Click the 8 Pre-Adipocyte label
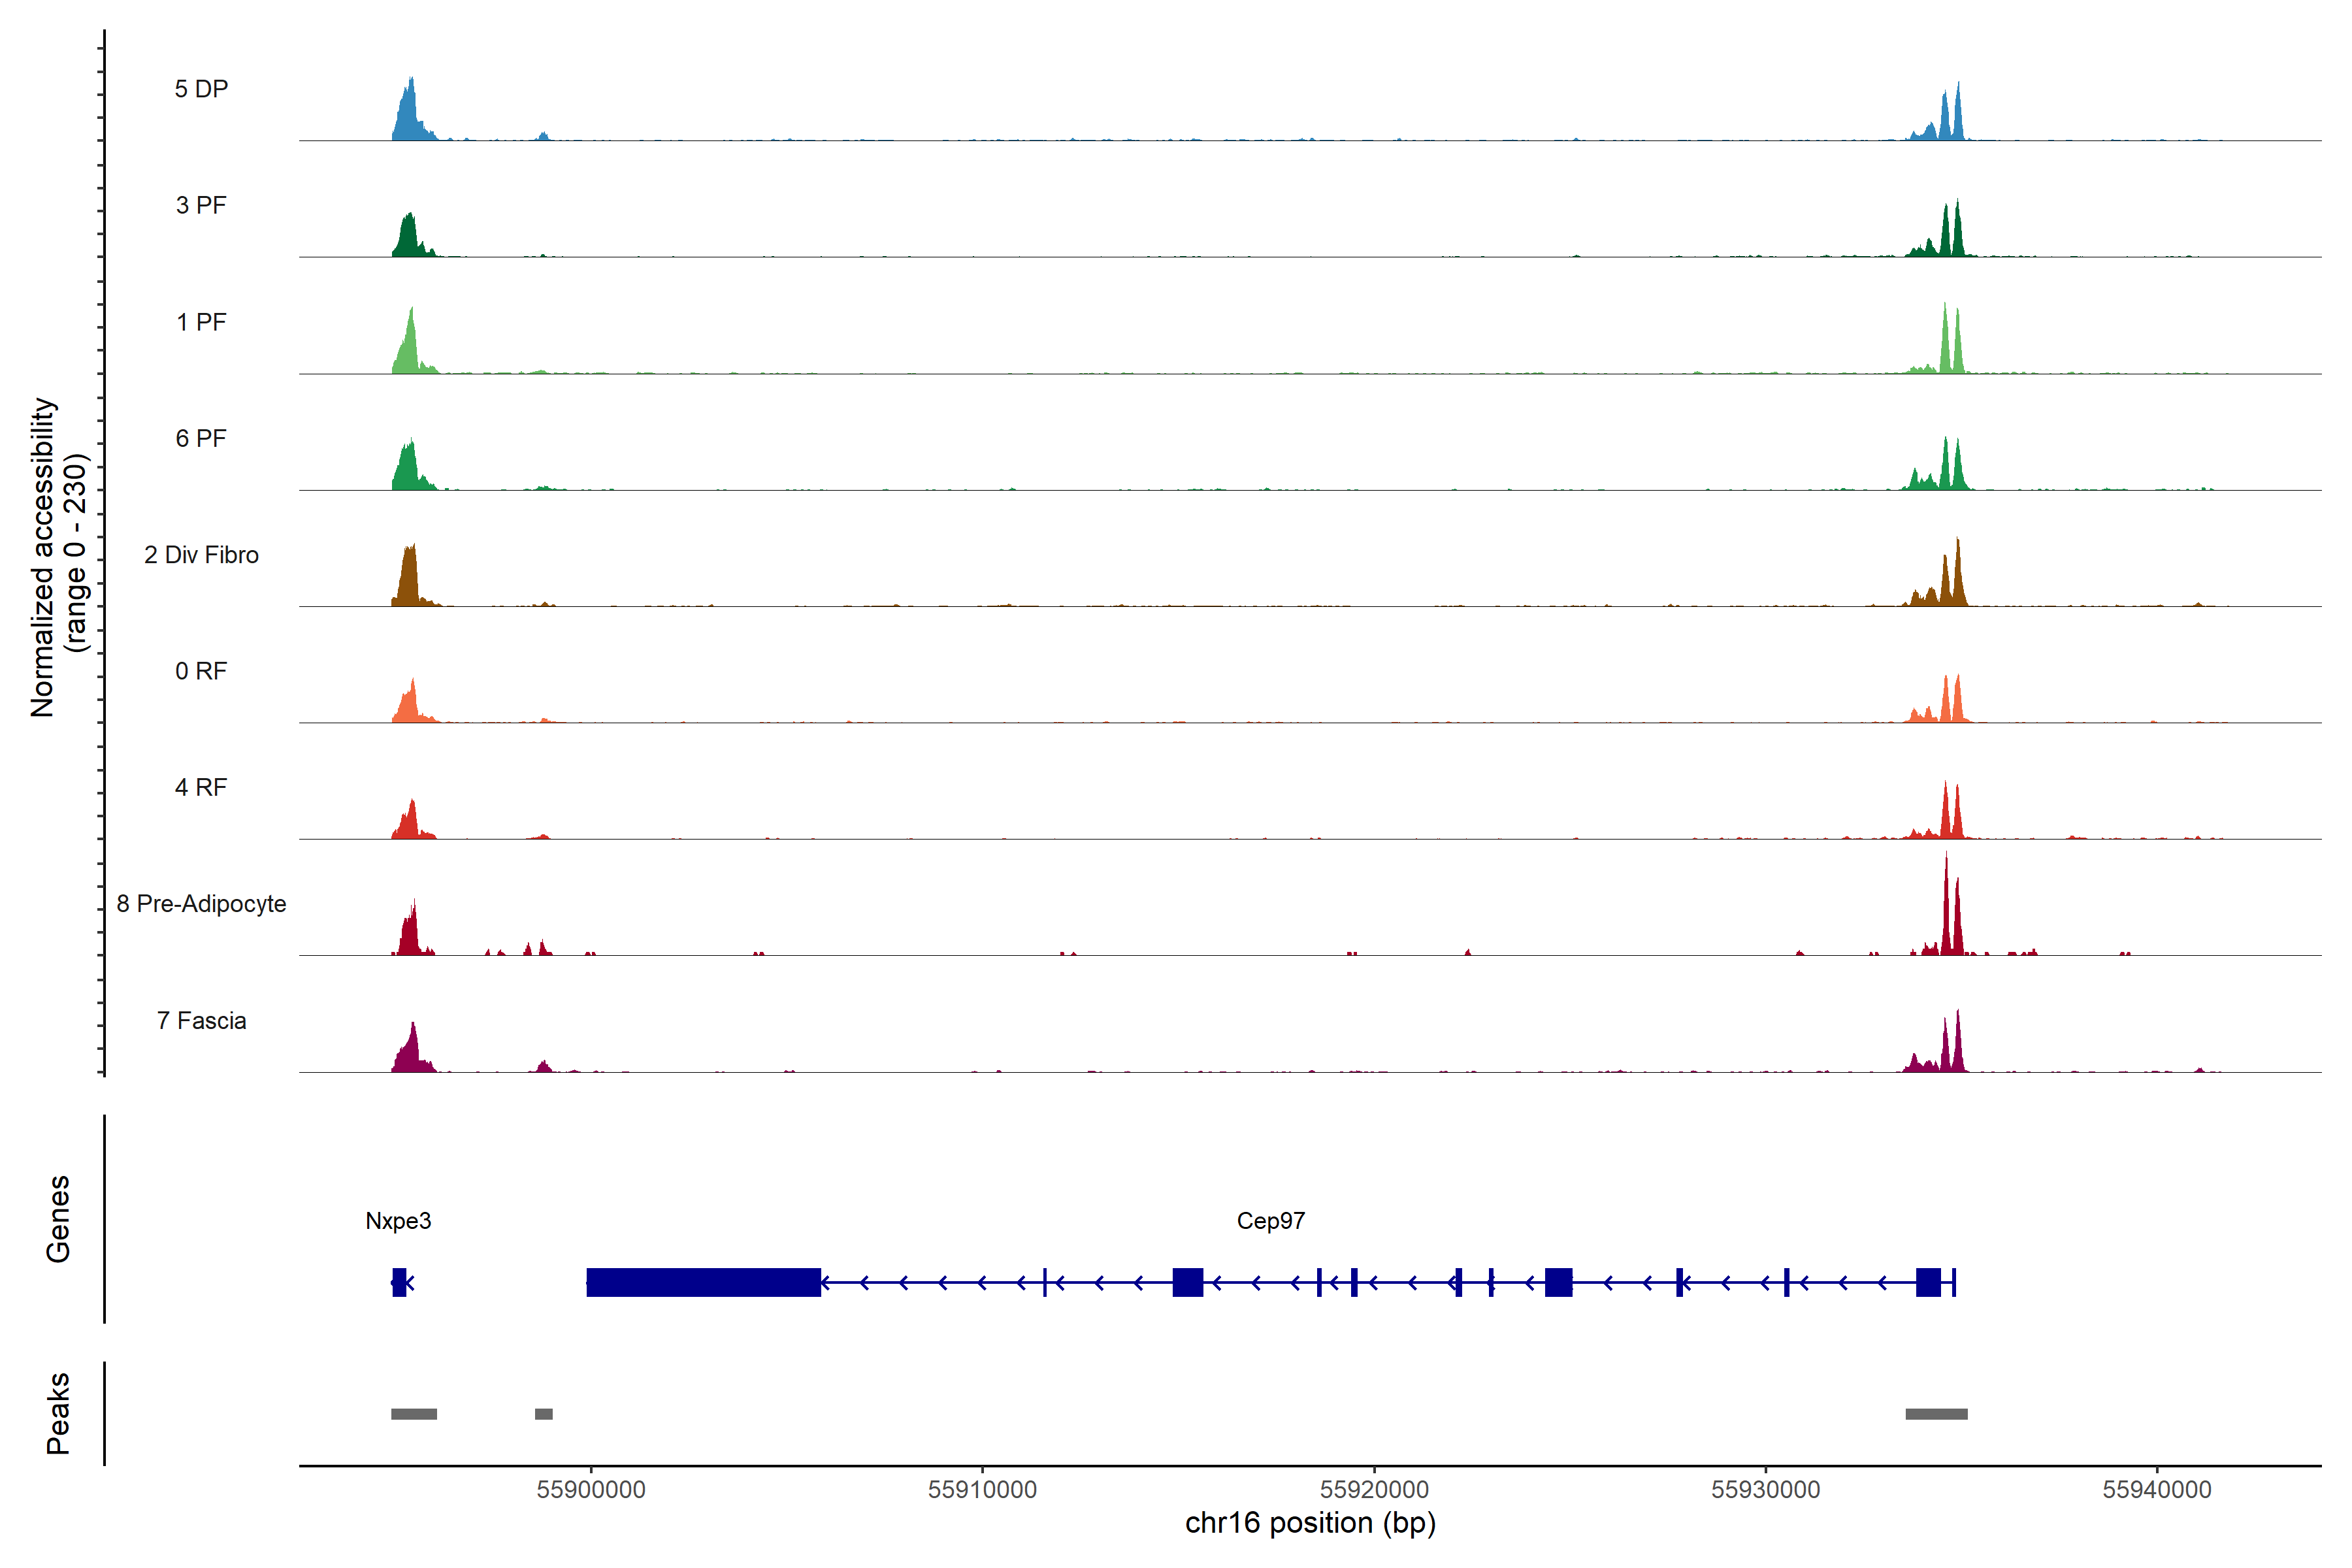 (201, 904)
